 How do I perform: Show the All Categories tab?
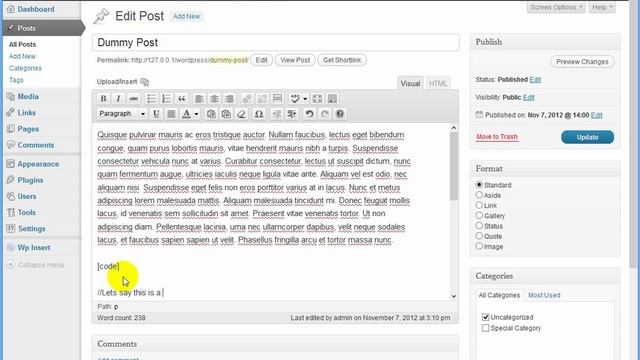pos(499,295)
